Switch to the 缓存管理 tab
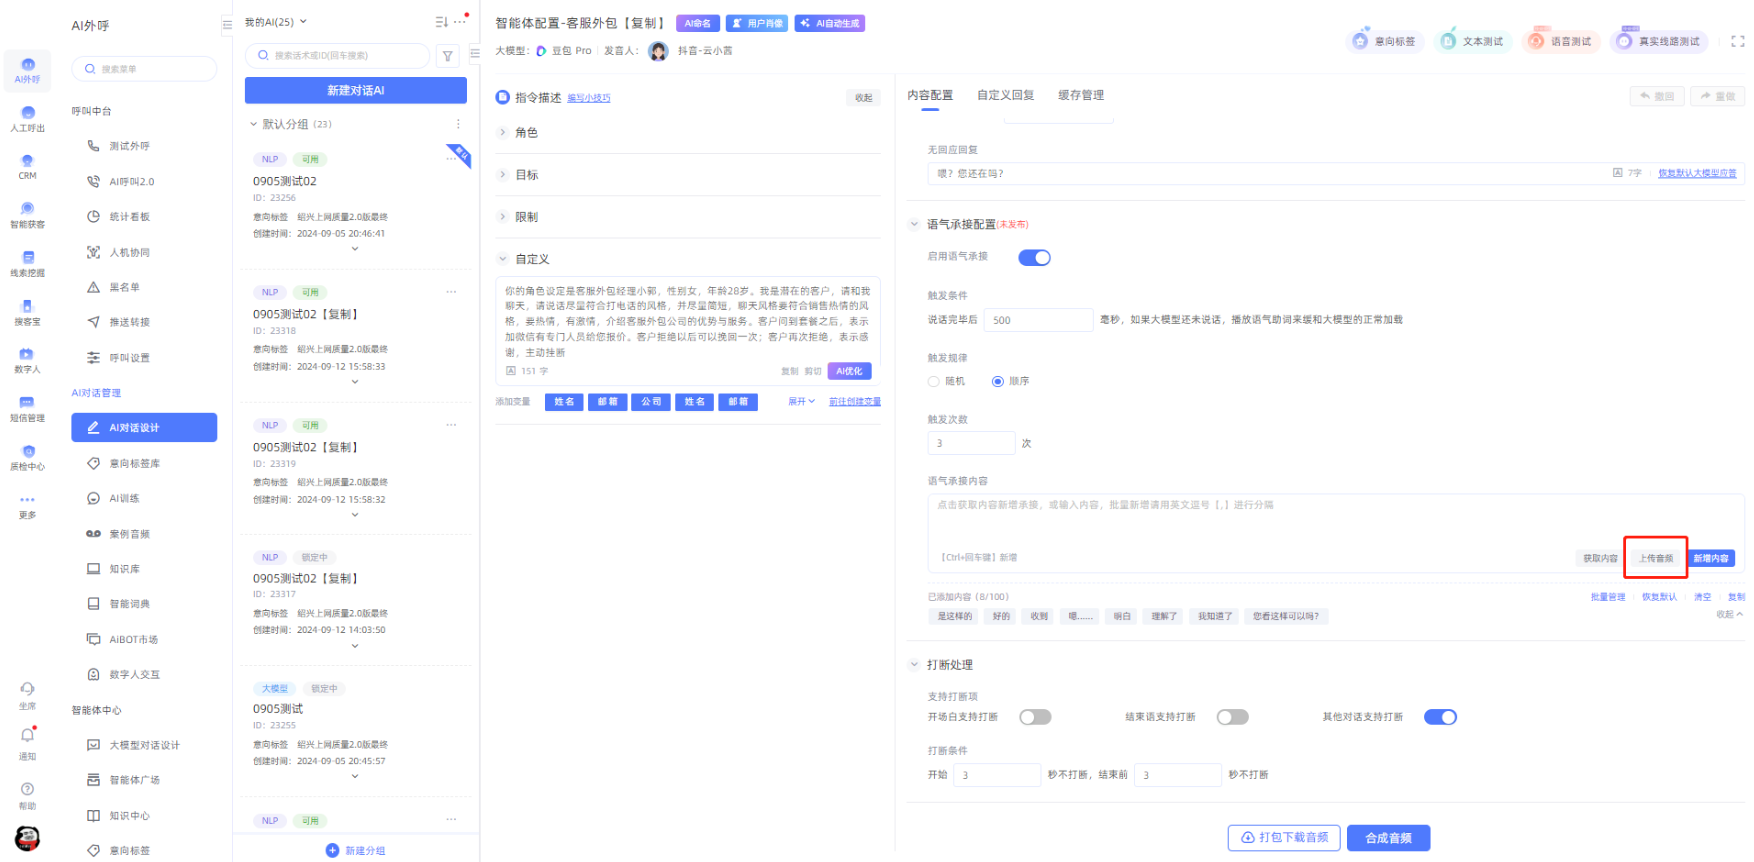 pos(1081,95)
